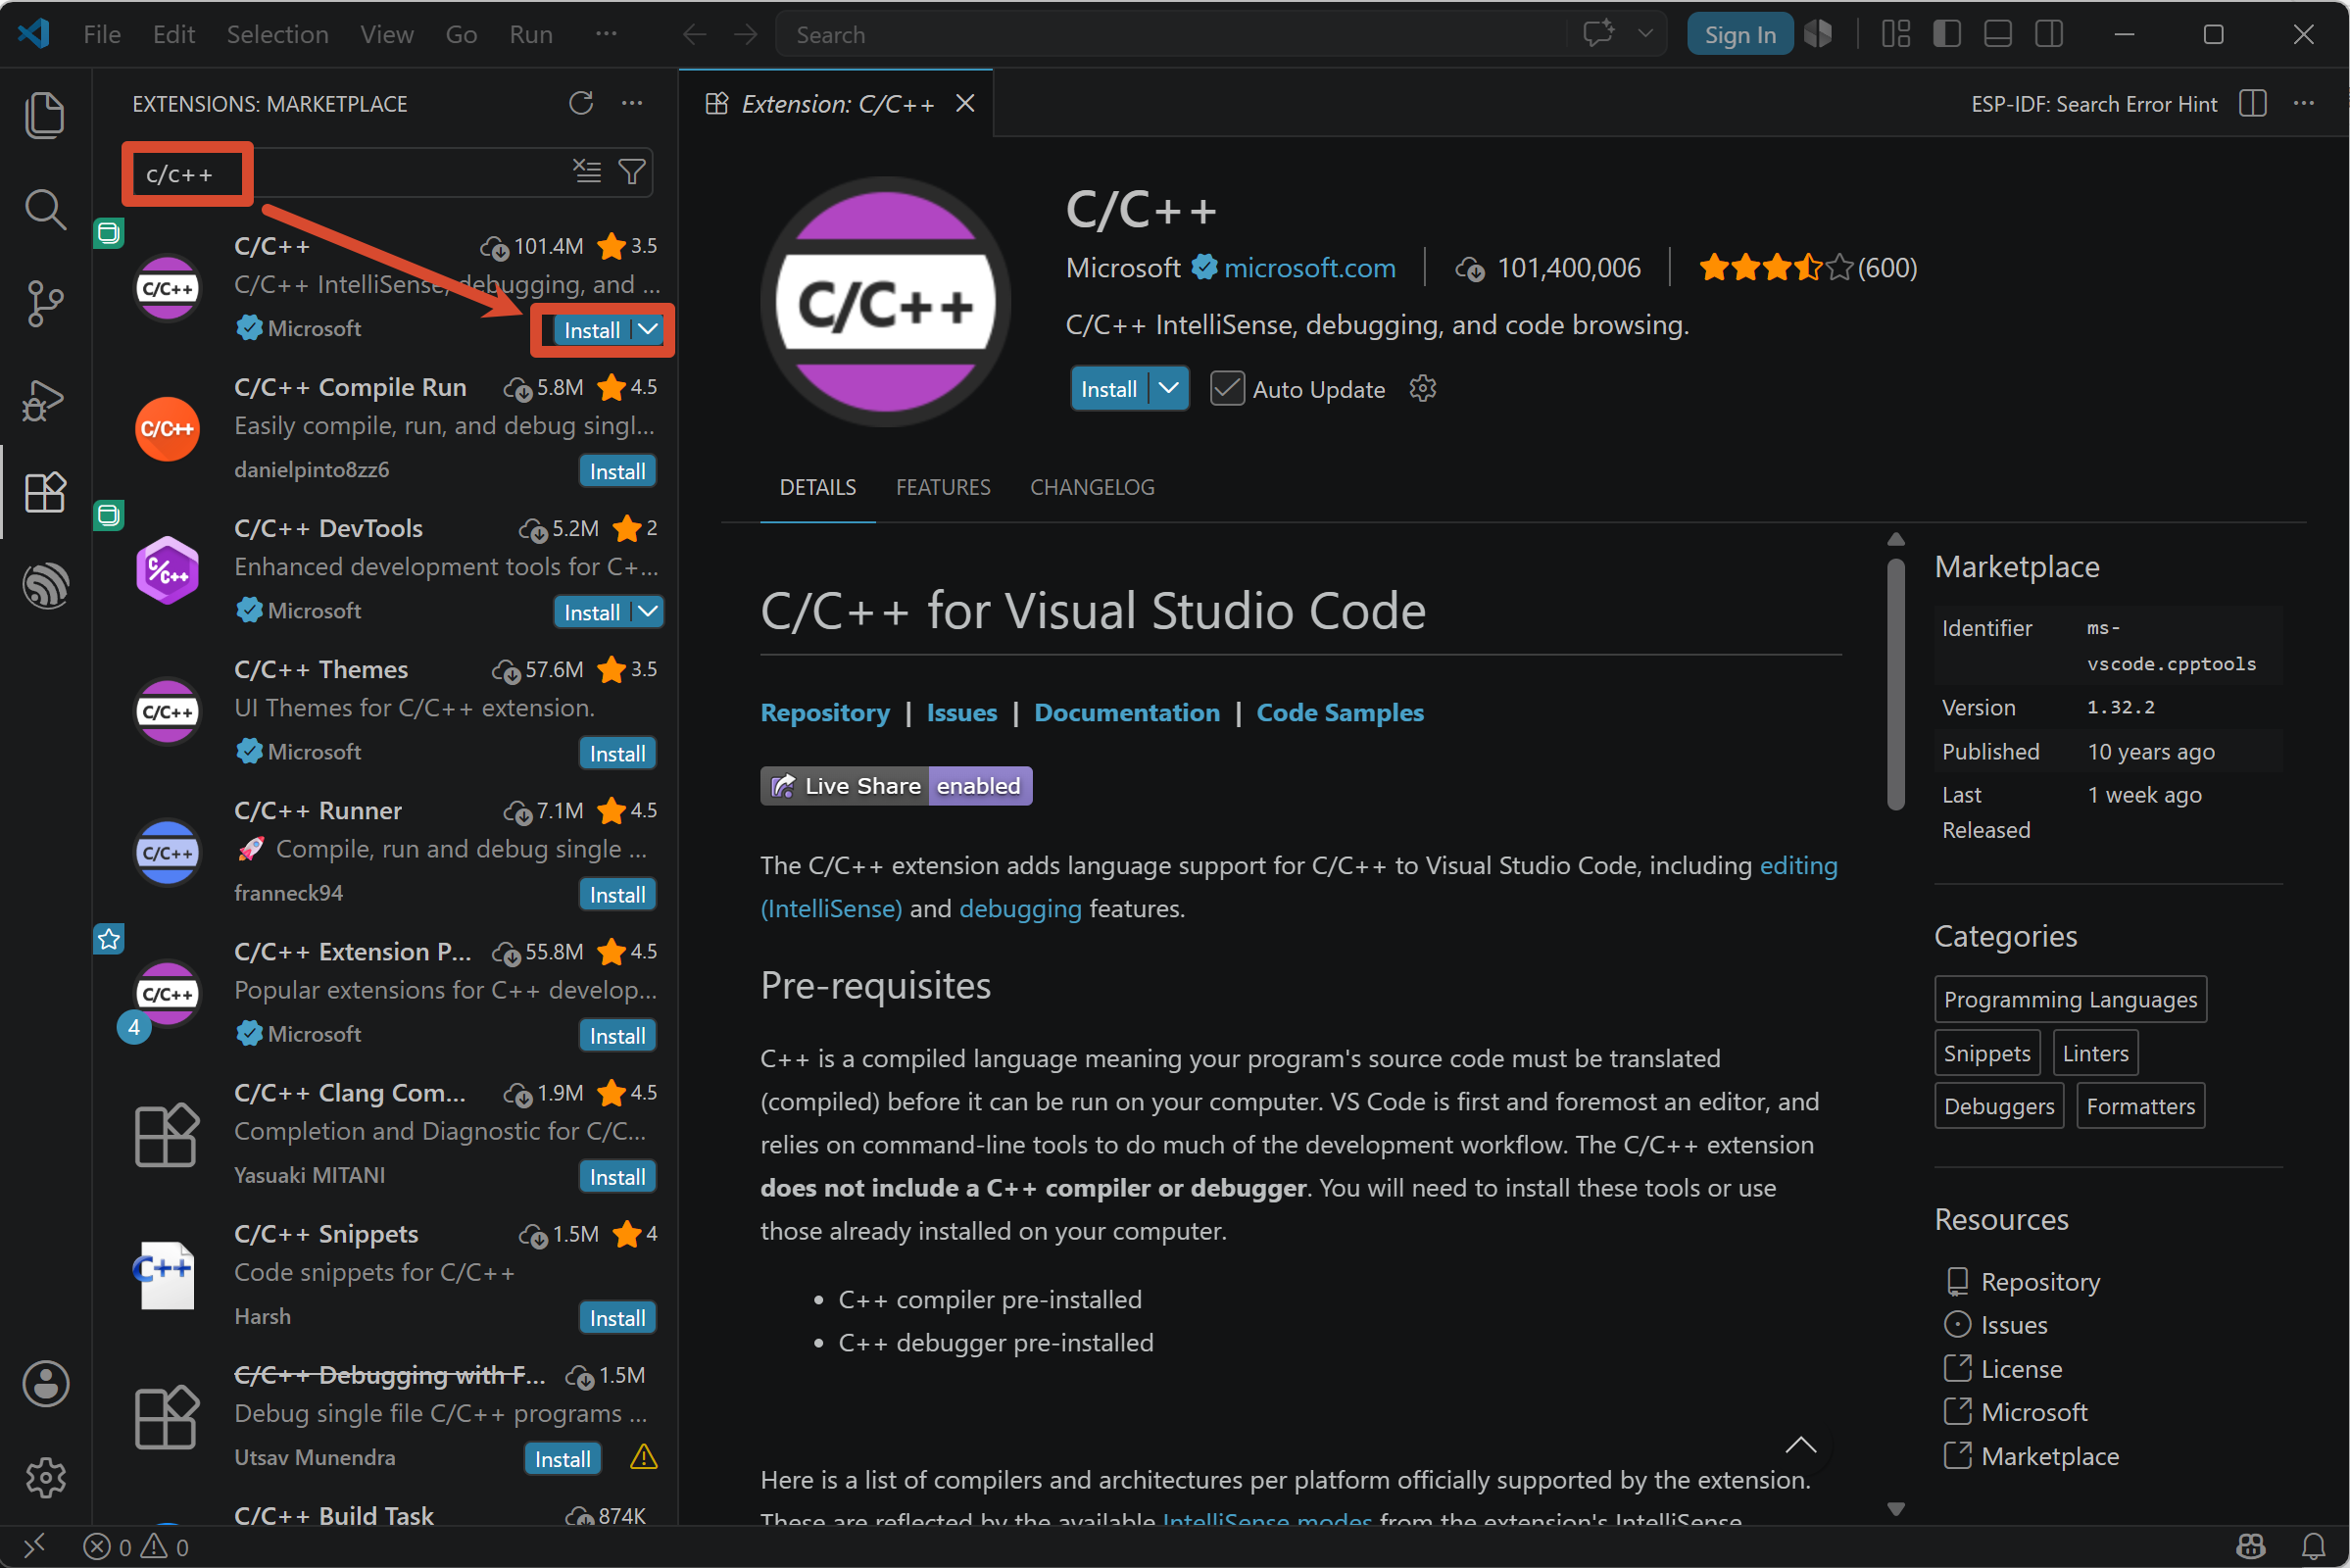Open editor More Actions ellipsis

[x=2304, y=103]
